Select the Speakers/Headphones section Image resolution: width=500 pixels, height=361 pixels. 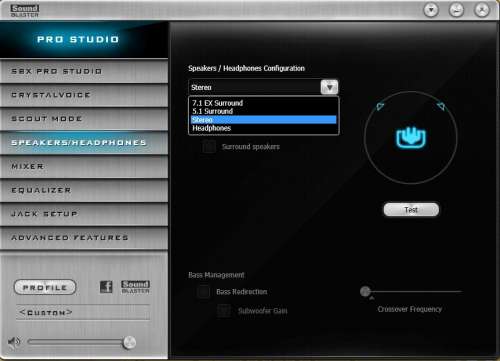(x=84, y=143)
